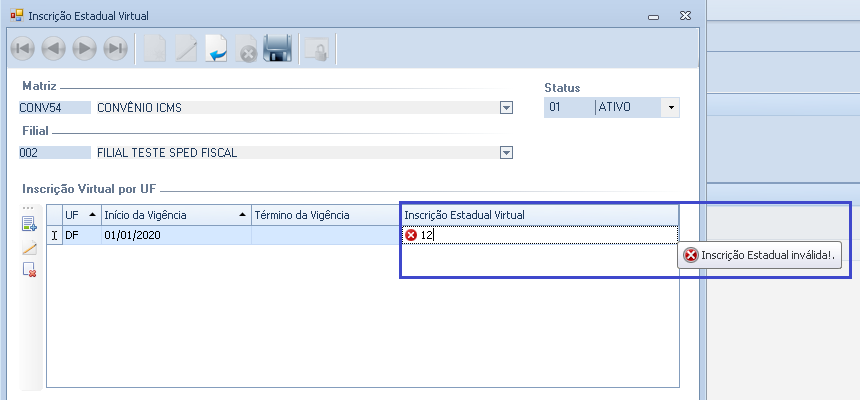
Task: Save with the floppy disk icon
Action: [x=278, y=48]
